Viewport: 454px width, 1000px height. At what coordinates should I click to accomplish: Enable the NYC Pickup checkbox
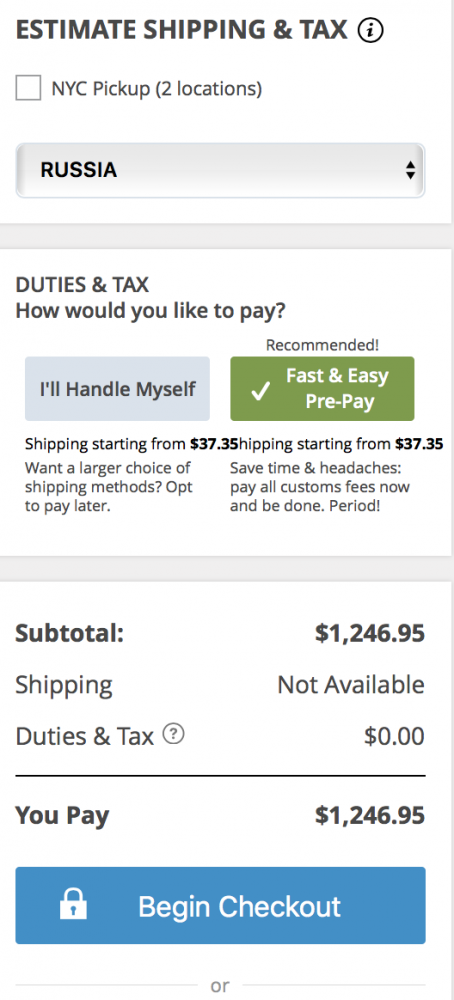click(x=28, y=88)
